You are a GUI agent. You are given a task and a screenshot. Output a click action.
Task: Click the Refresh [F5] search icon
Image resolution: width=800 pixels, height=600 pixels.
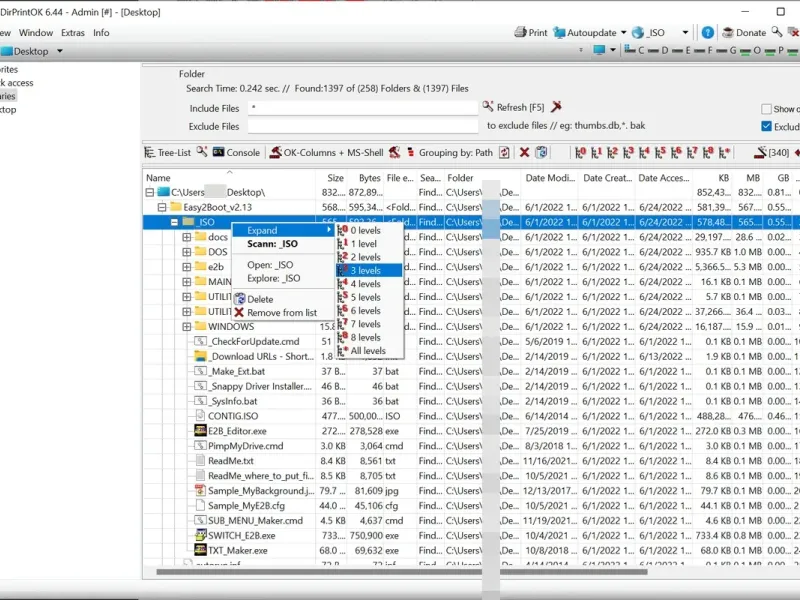coord(488,107)
